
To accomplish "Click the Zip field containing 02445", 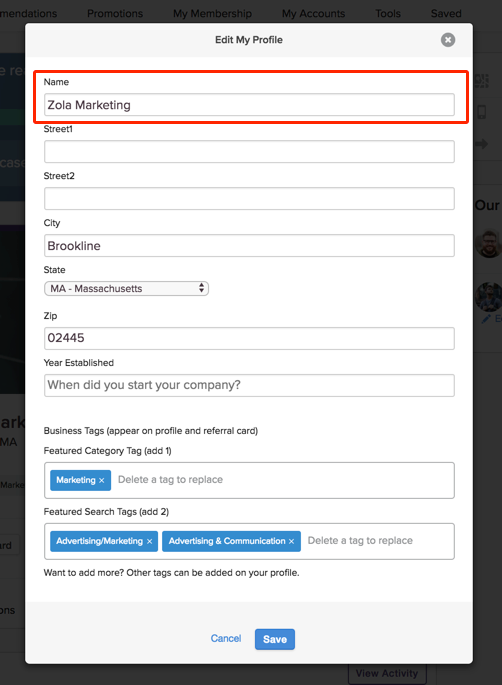I will [249, 338].
